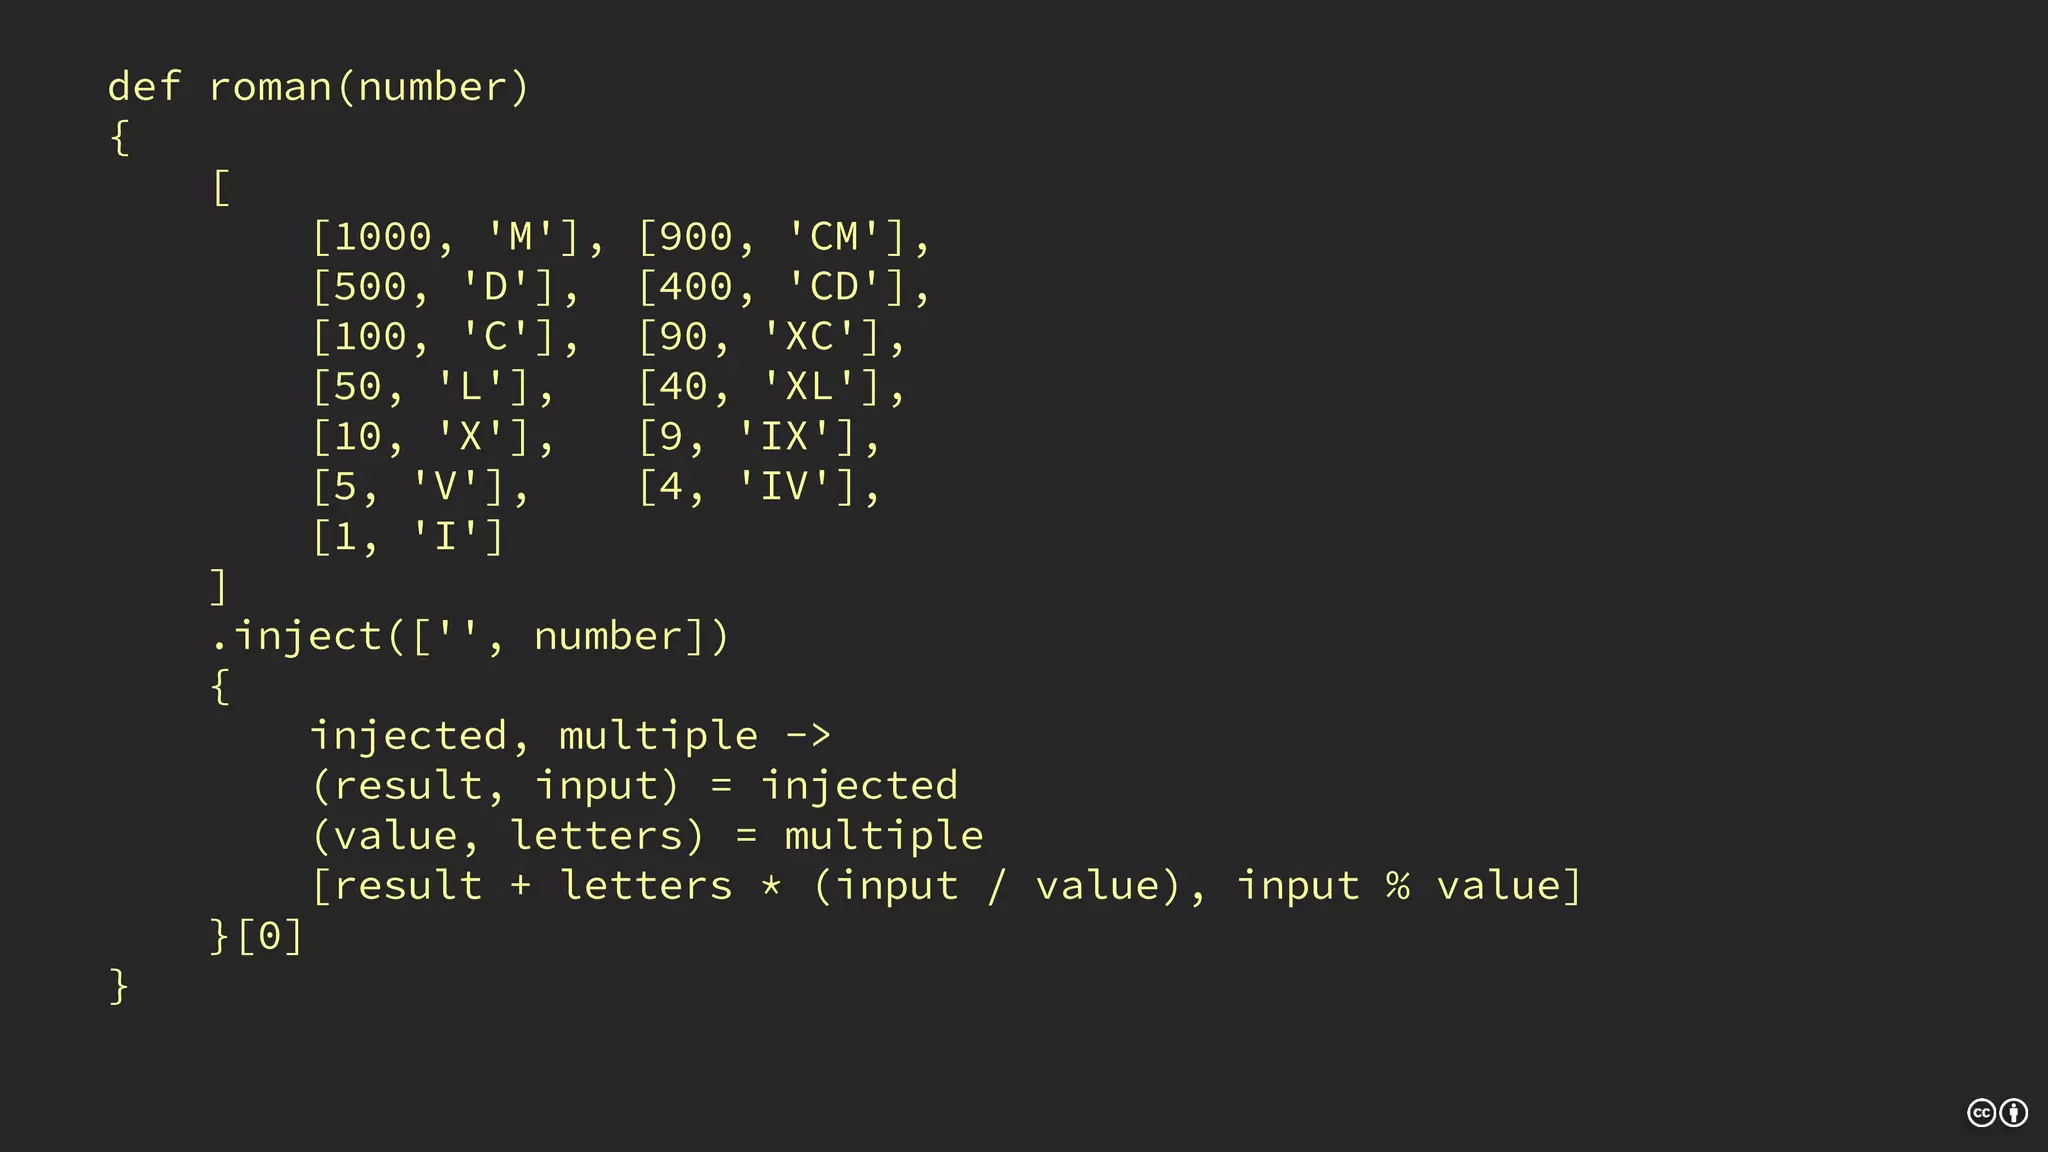The width and height of the screenshot is (2048, 1152).
Task: Click the .inject(['', number]) call
Action: tap(470, 637)
